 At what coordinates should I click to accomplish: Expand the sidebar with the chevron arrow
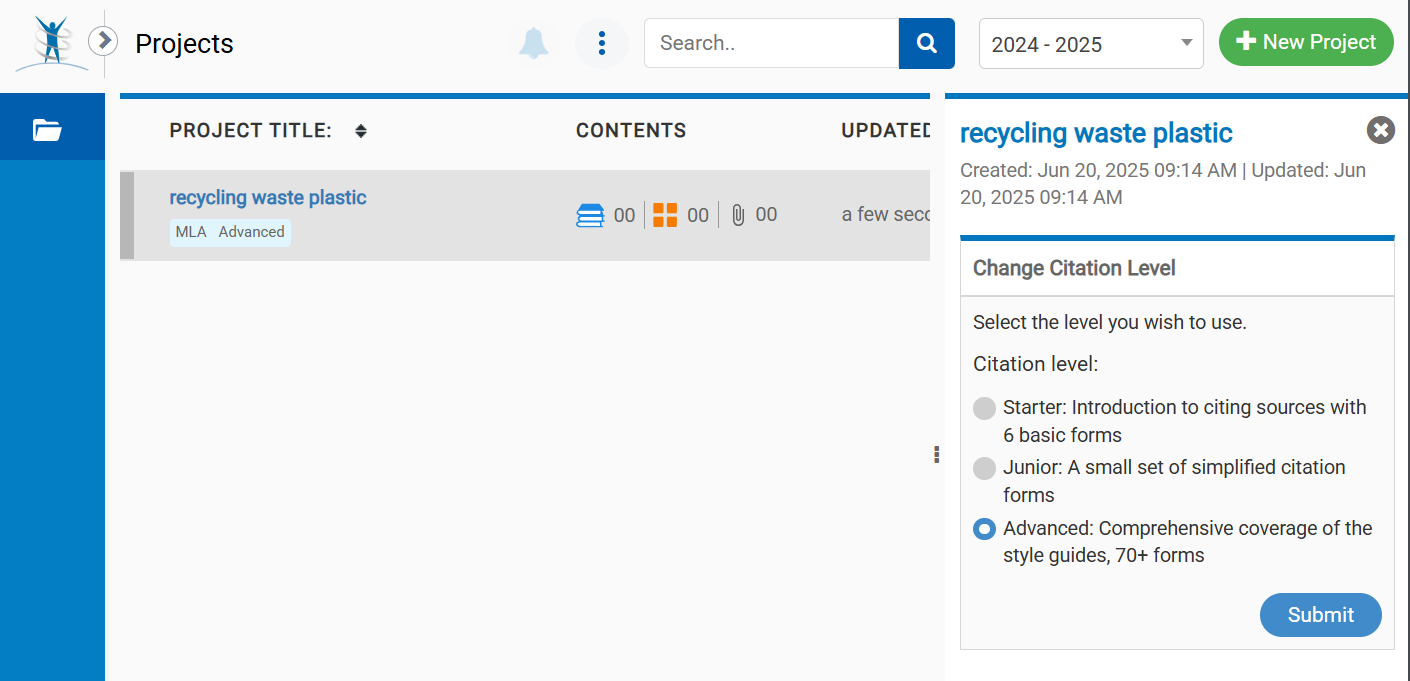tap(103, 41)
